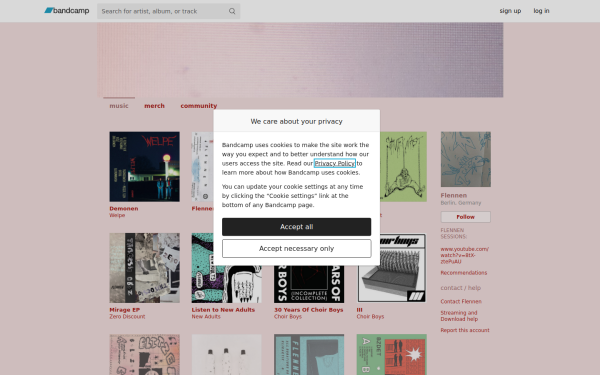Open the green and red cassette cover

point(391,355)
